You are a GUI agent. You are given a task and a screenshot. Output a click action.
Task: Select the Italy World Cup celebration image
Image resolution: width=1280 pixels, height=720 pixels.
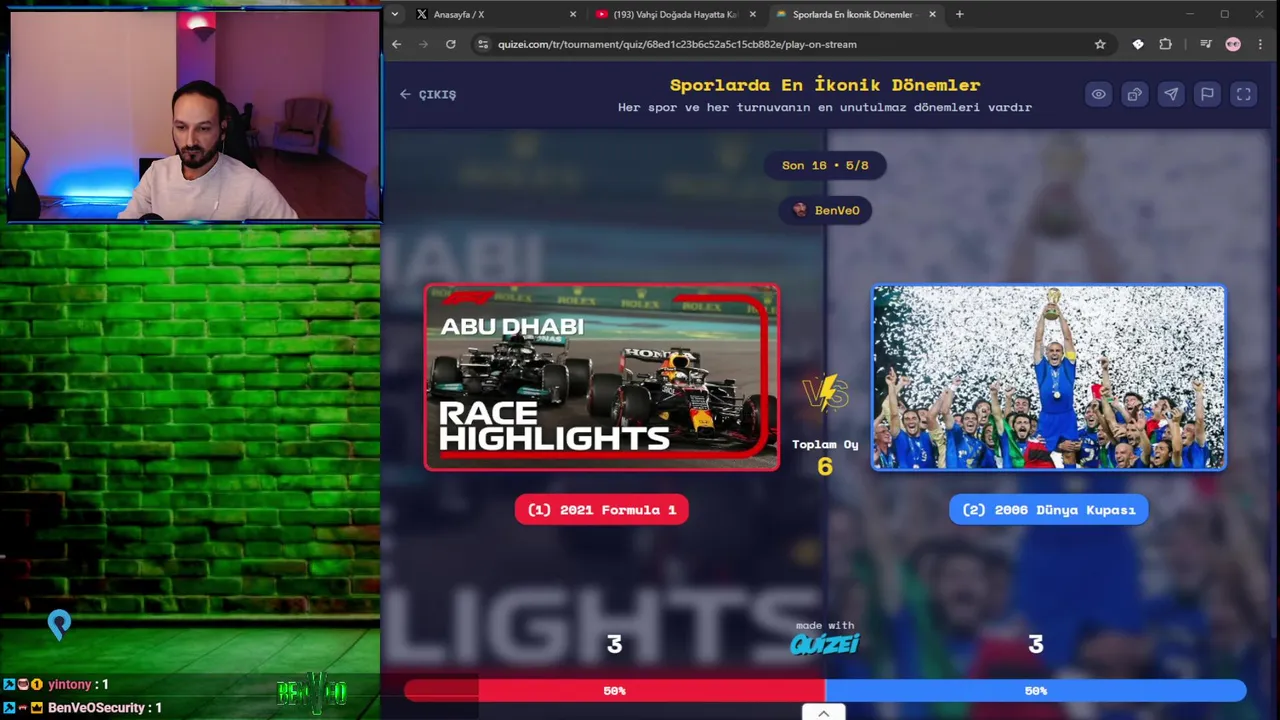point(1048,377)
